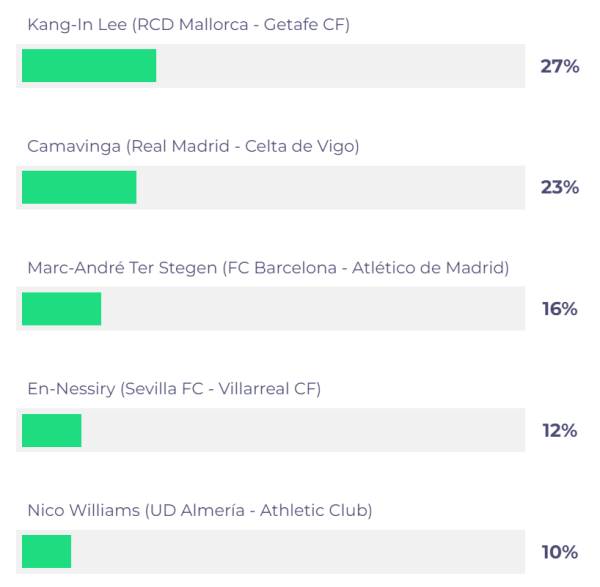
Task: Click the unfilled gray area of Ter Stegen's bar
Action: point(313,308)
